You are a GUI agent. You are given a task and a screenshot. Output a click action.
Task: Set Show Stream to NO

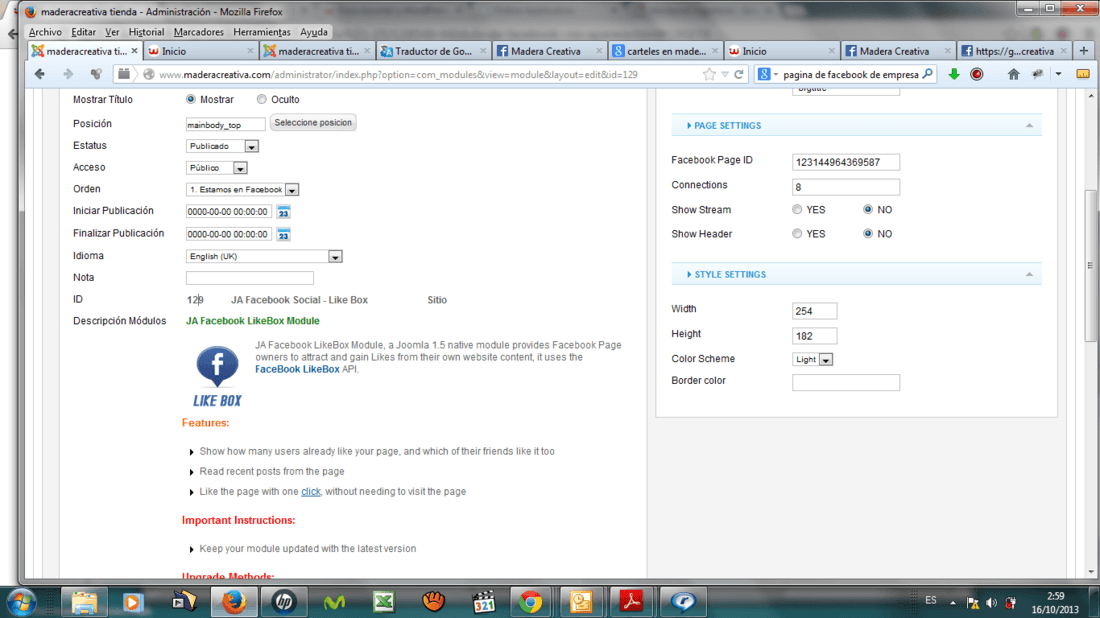click(868, 209)
